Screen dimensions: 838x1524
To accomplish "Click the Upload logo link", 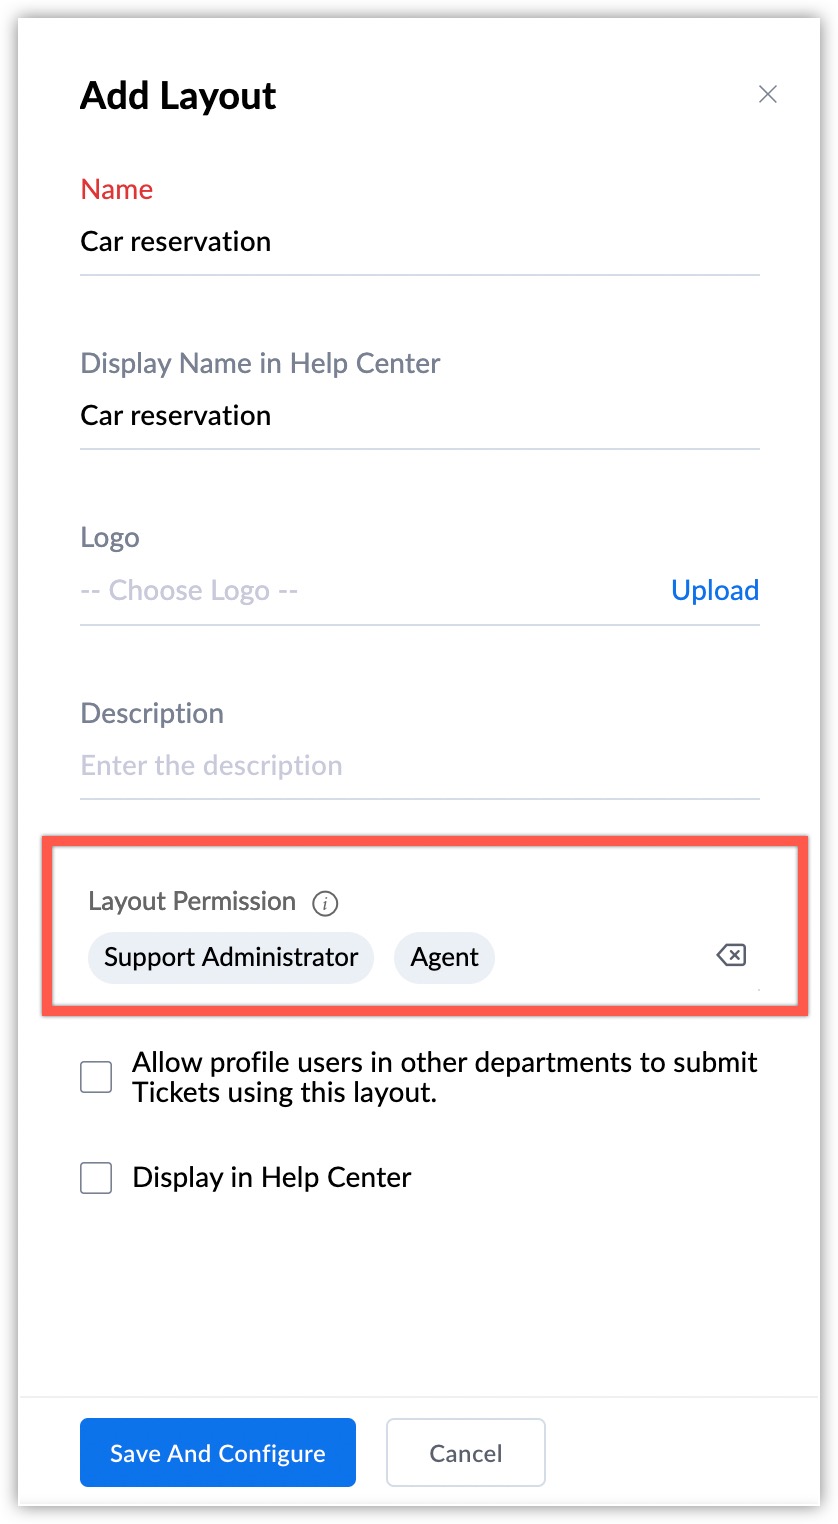I will tap(714, 591).
